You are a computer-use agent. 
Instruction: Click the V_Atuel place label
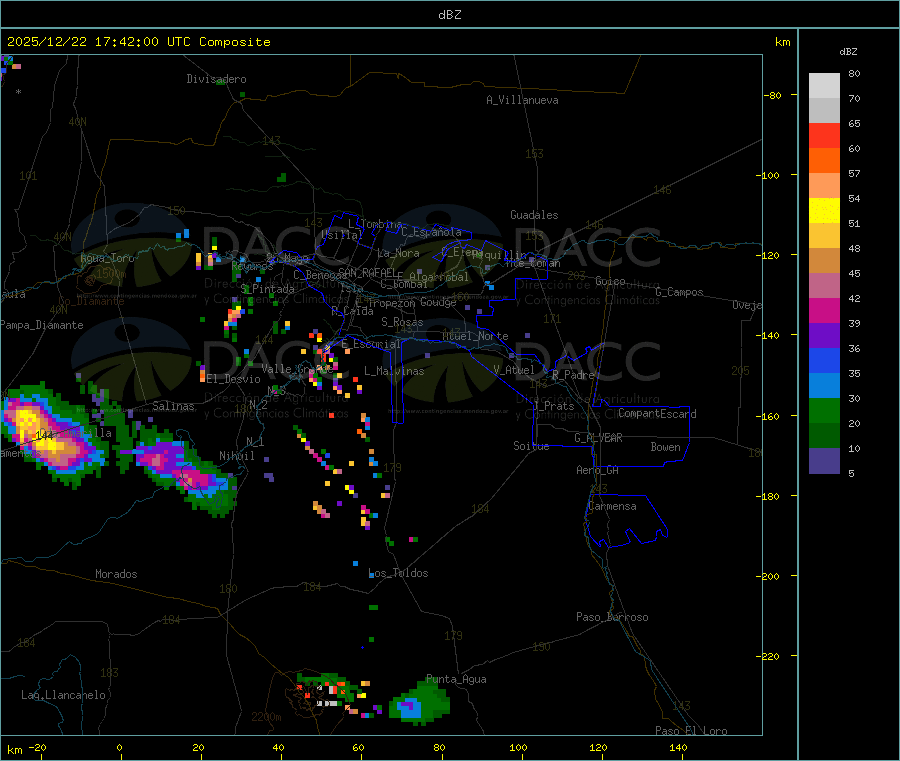514,370
